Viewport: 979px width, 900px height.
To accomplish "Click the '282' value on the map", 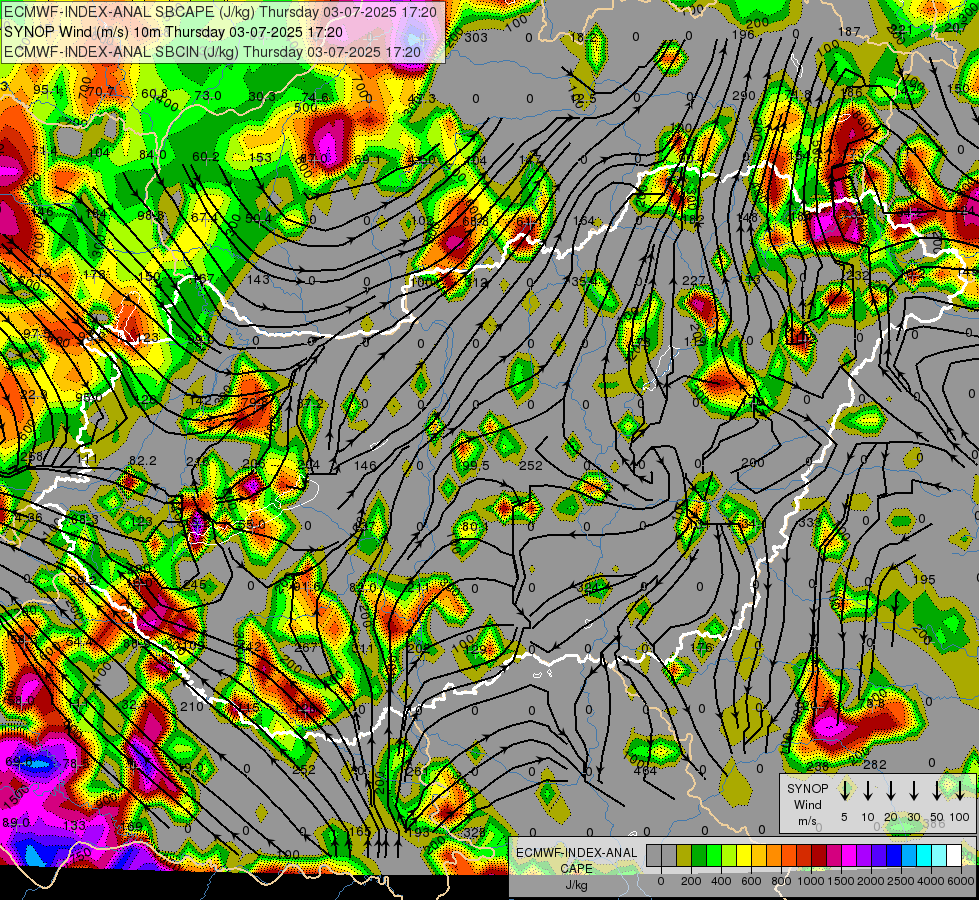I will 875,765.
